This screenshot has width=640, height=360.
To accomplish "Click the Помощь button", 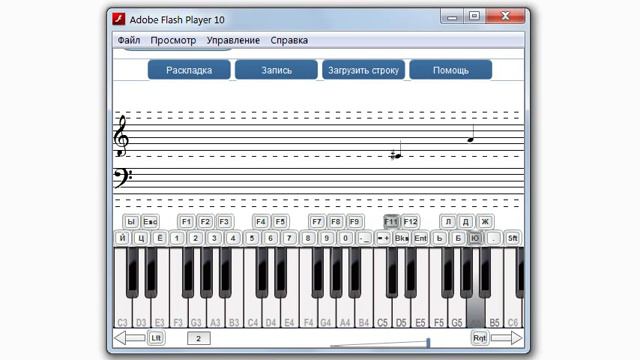I will [x=451, y=70].
